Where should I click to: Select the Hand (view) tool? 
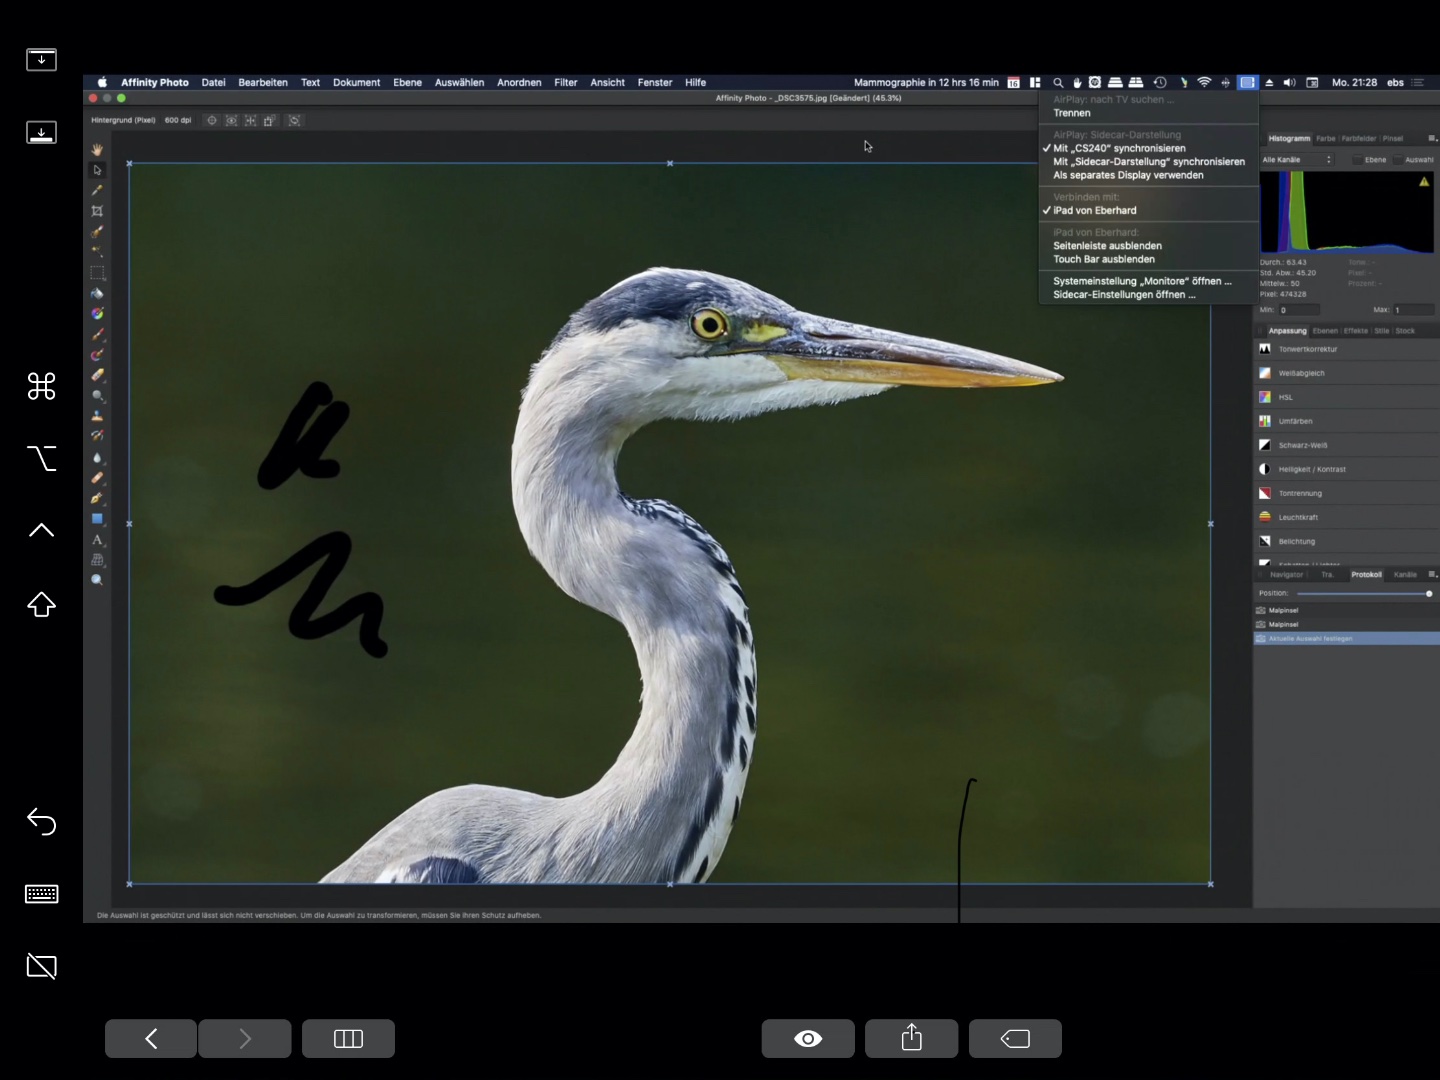point(97,149)
